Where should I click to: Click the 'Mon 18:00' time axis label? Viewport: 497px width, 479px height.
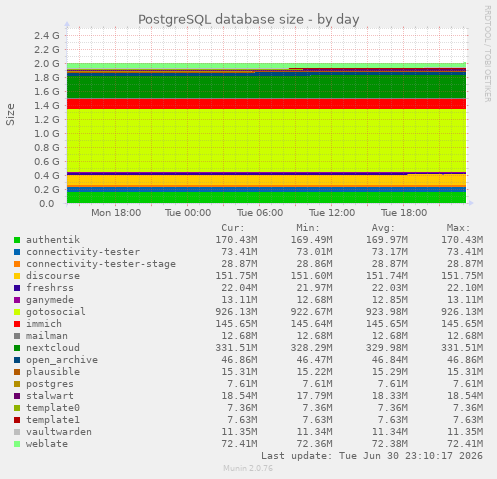coord(116,213)
